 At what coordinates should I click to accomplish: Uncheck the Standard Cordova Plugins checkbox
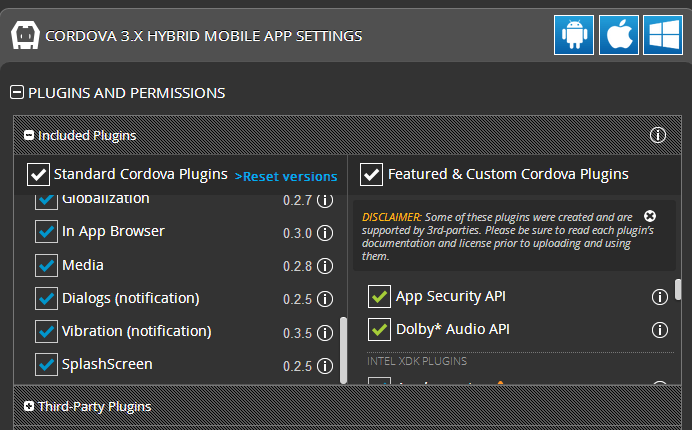coord(38,175)
